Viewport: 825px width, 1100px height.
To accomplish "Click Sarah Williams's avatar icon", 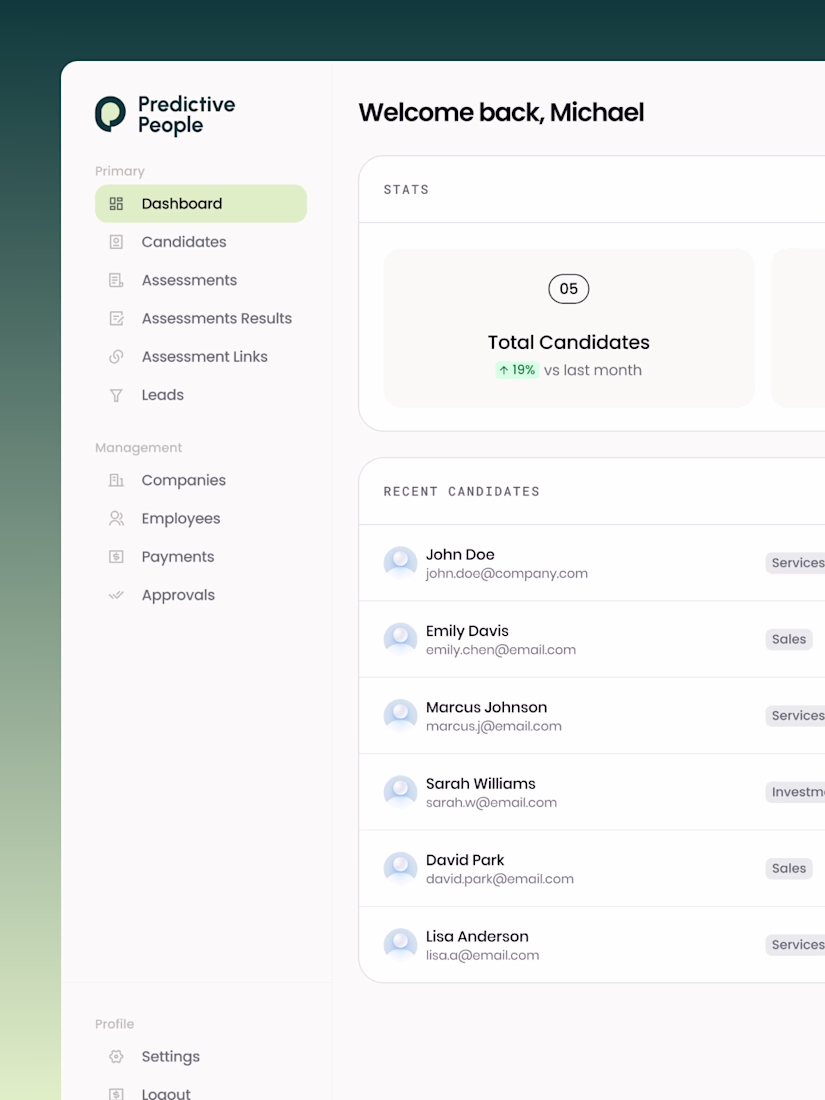I will [401, 792].
